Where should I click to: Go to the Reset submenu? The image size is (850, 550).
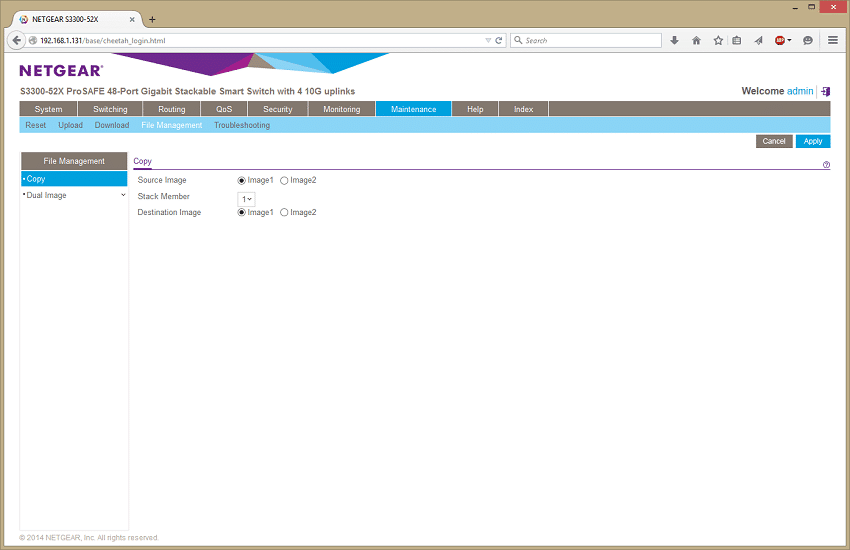[36, 125]
